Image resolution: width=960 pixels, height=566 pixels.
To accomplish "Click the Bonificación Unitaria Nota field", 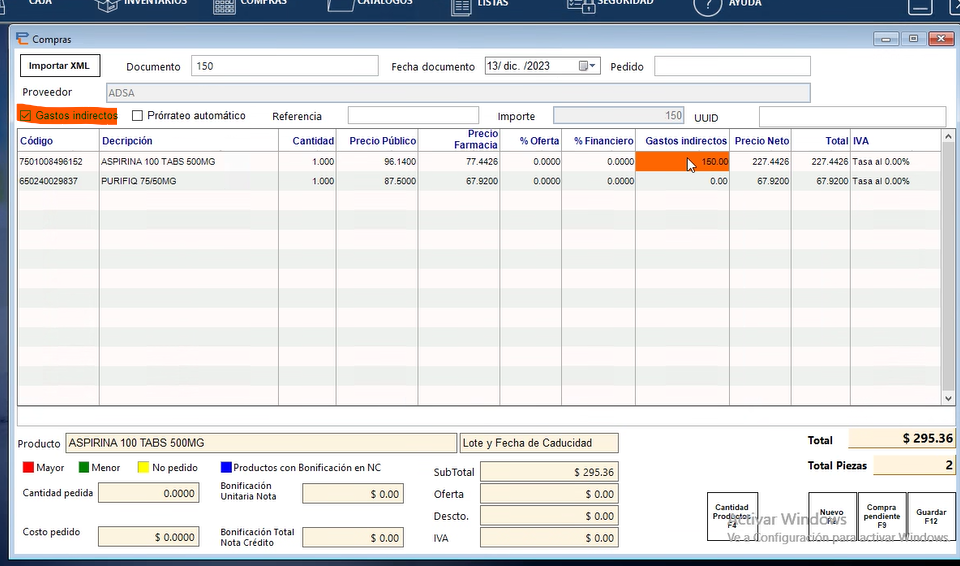I will [x=353, y=494].
